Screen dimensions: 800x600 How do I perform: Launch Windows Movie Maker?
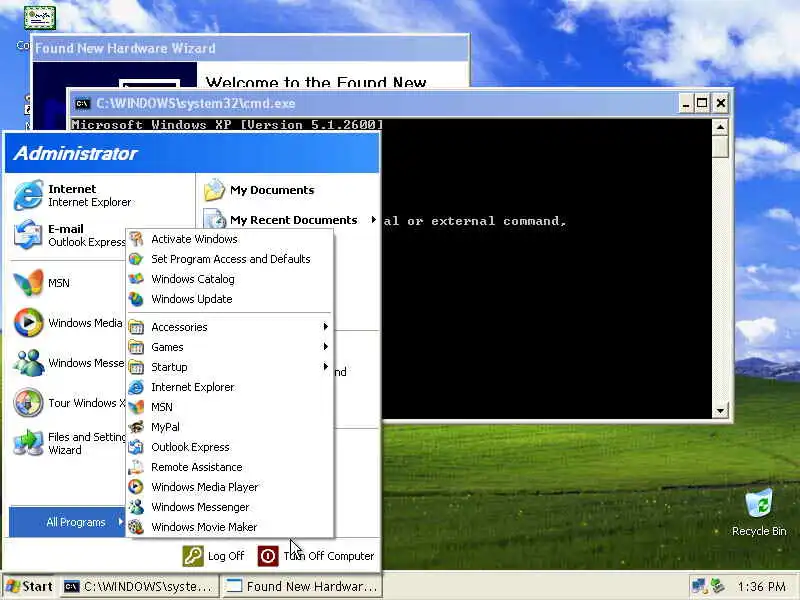(x=230, y=527)
